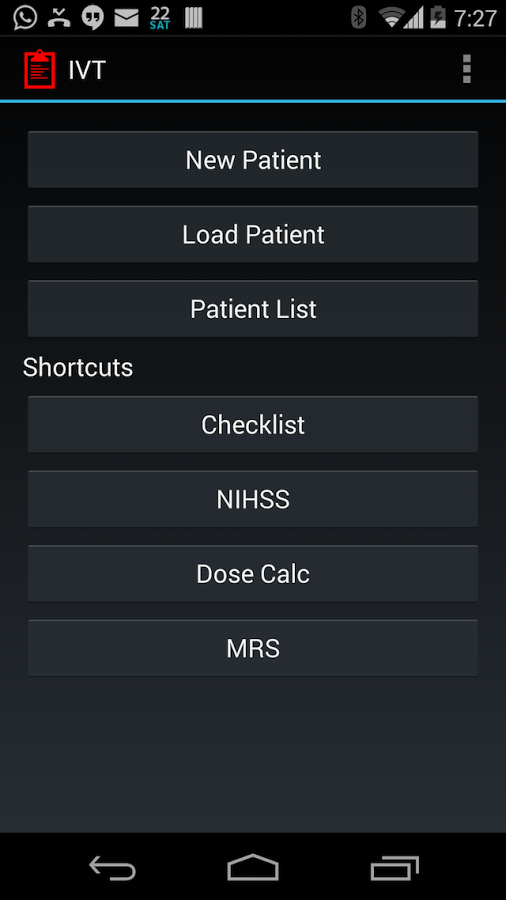Open the Checklist shortcut
The height and width of the screenshot is (900, 506).
253,425
